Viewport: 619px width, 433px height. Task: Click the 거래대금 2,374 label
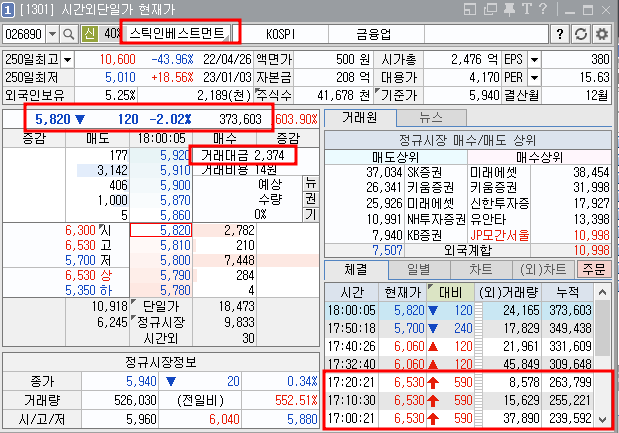click(243, 156)
